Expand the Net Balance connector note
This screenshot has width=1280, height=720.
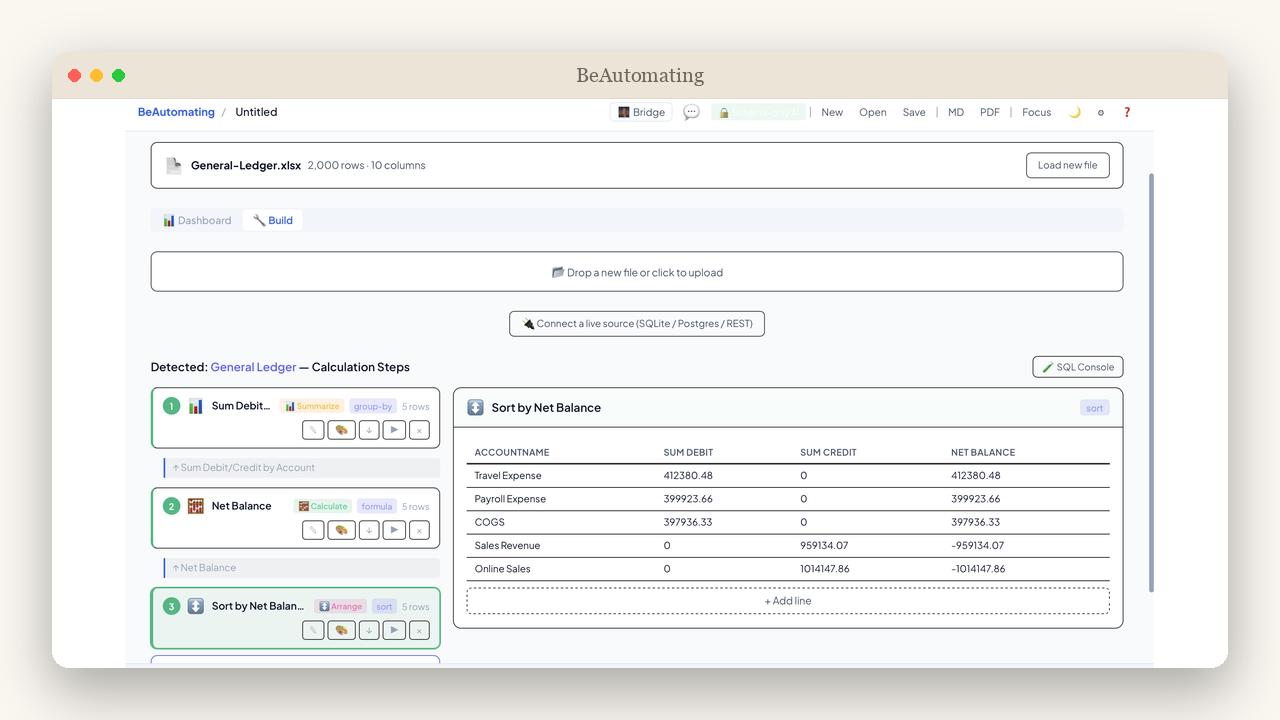click(x=301, y=567)
